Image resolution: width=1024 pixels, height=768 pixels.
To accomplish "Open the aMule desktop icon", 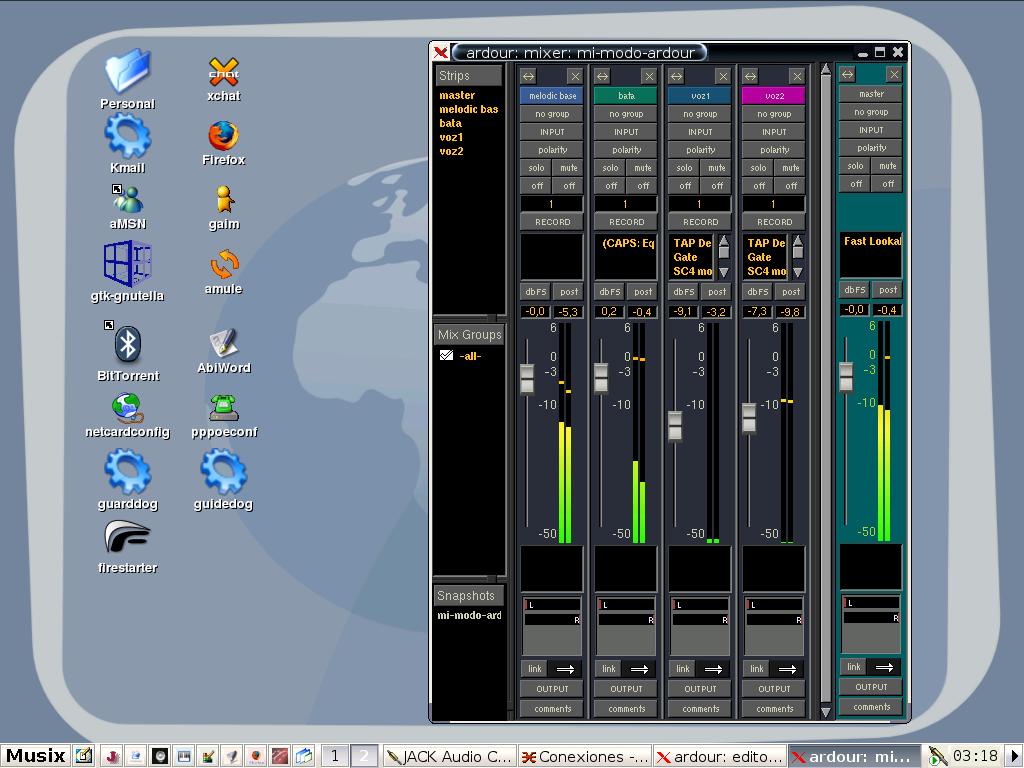I will point(223,265).
